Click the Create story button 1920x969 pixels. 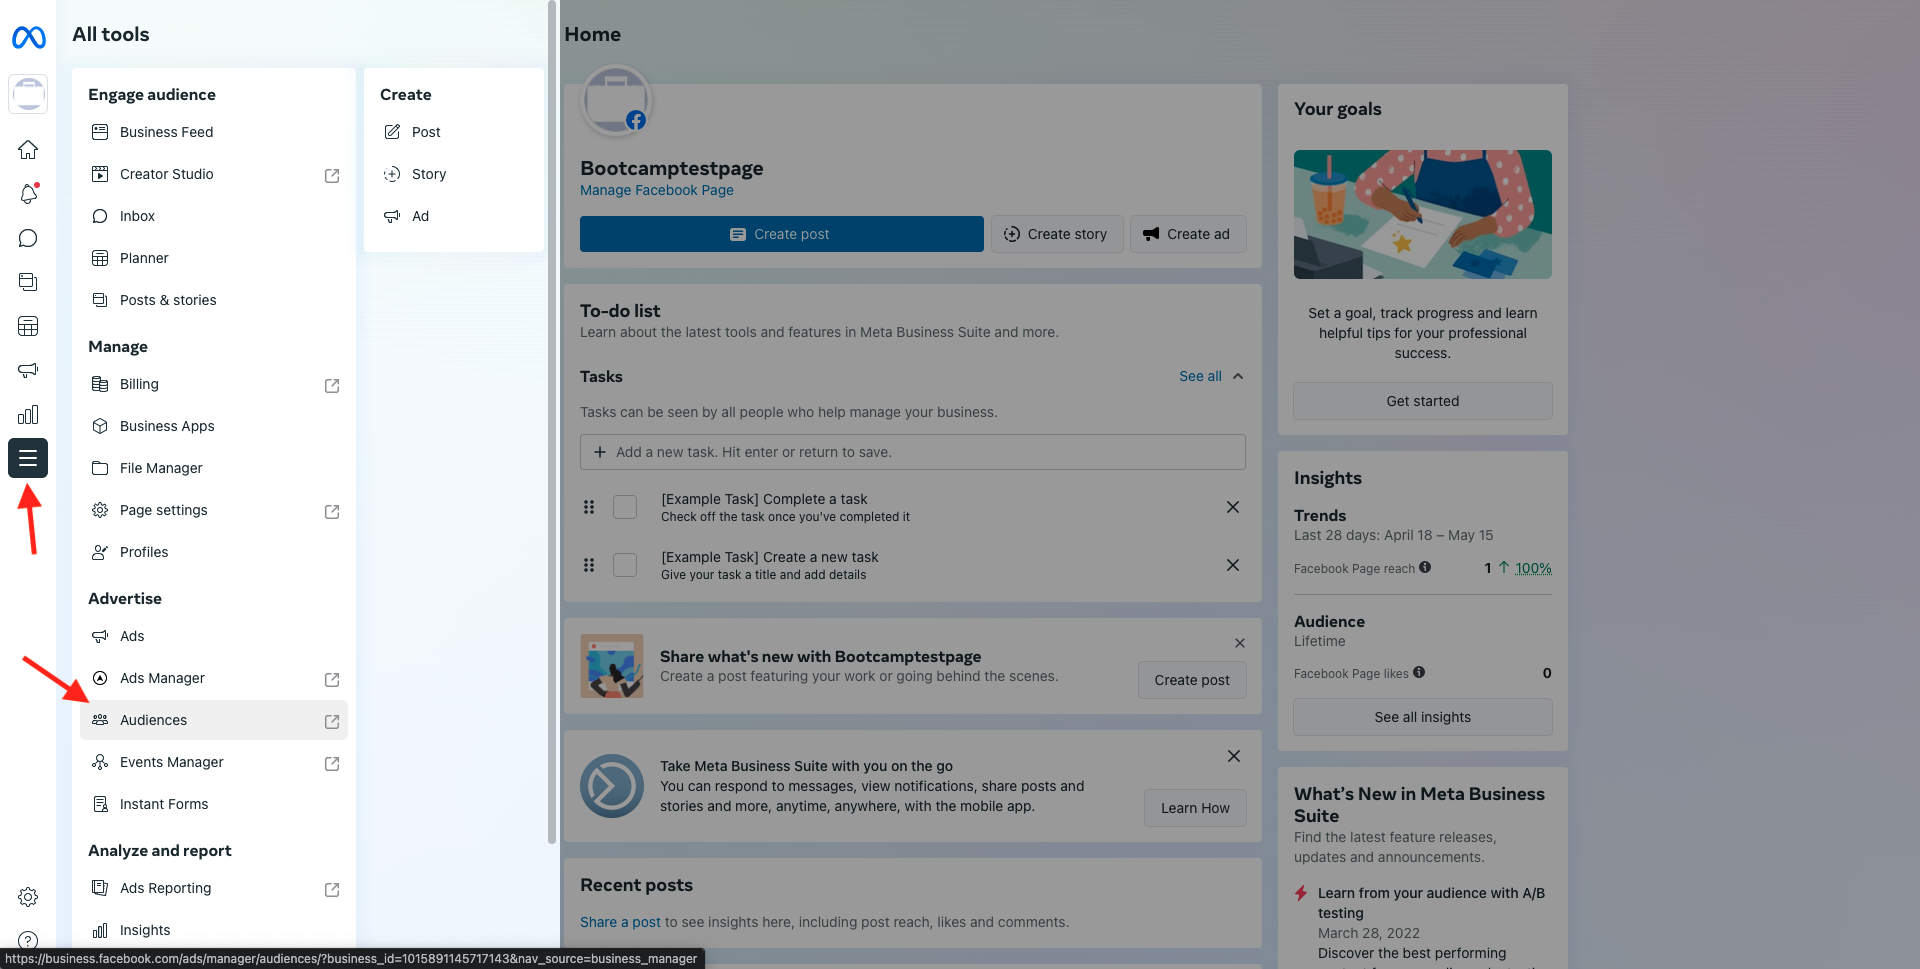pos(1057,234)
